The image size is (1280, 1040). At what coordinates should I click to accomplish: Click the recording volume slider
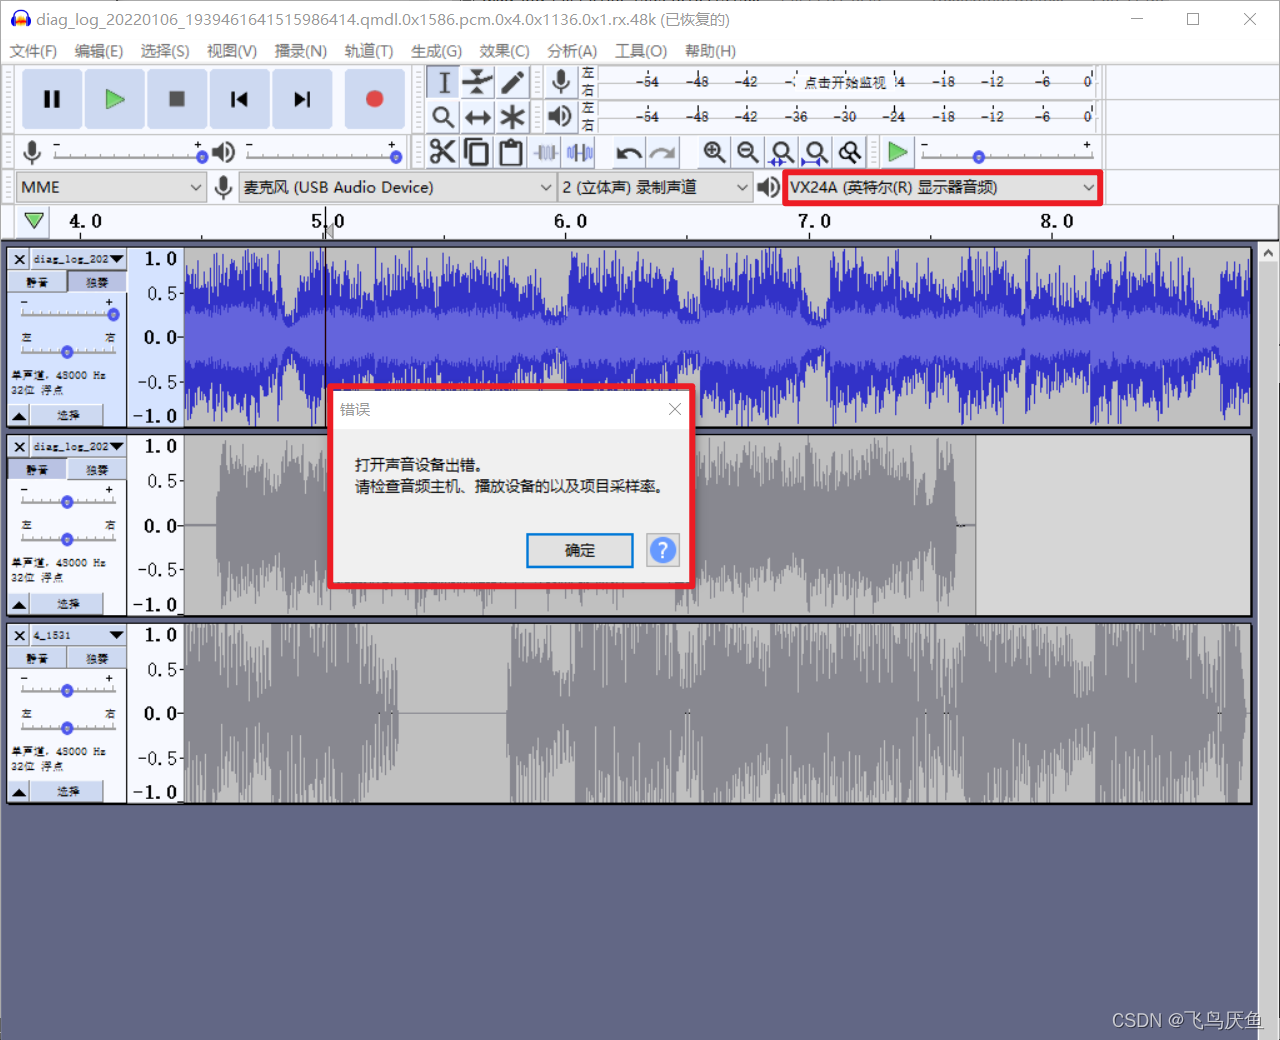tap(128, 153)
